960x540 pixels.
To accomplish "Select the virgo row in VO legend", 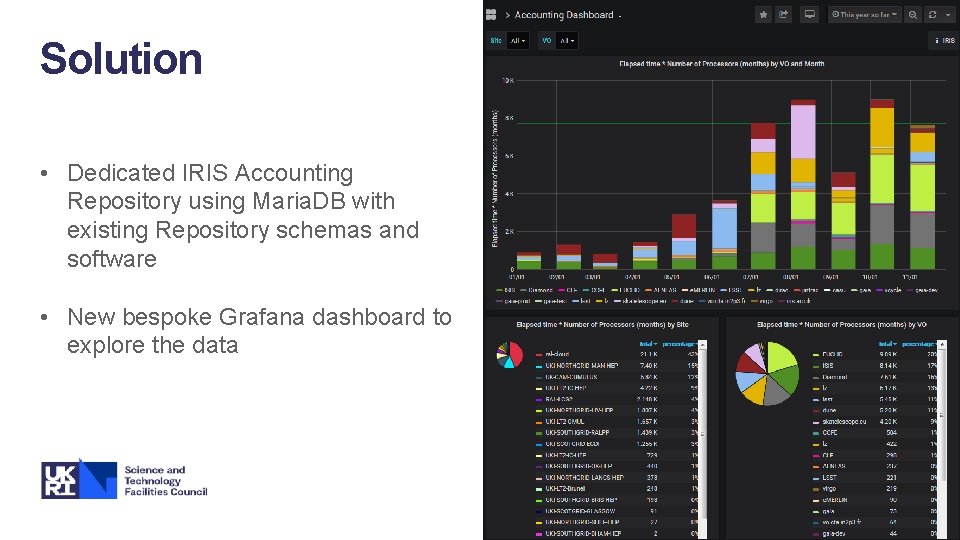I will pos(876,489).
